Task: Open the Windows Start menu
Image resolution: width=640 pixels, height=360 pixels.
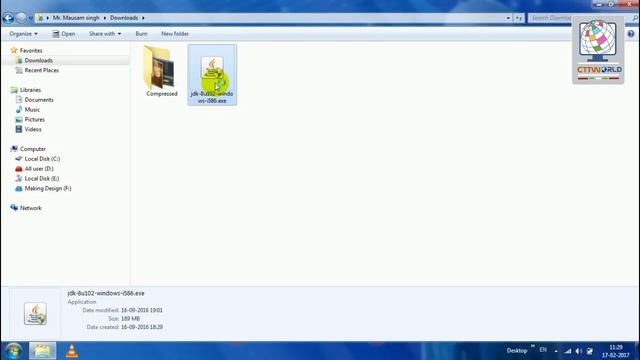Action: [13, 351]
